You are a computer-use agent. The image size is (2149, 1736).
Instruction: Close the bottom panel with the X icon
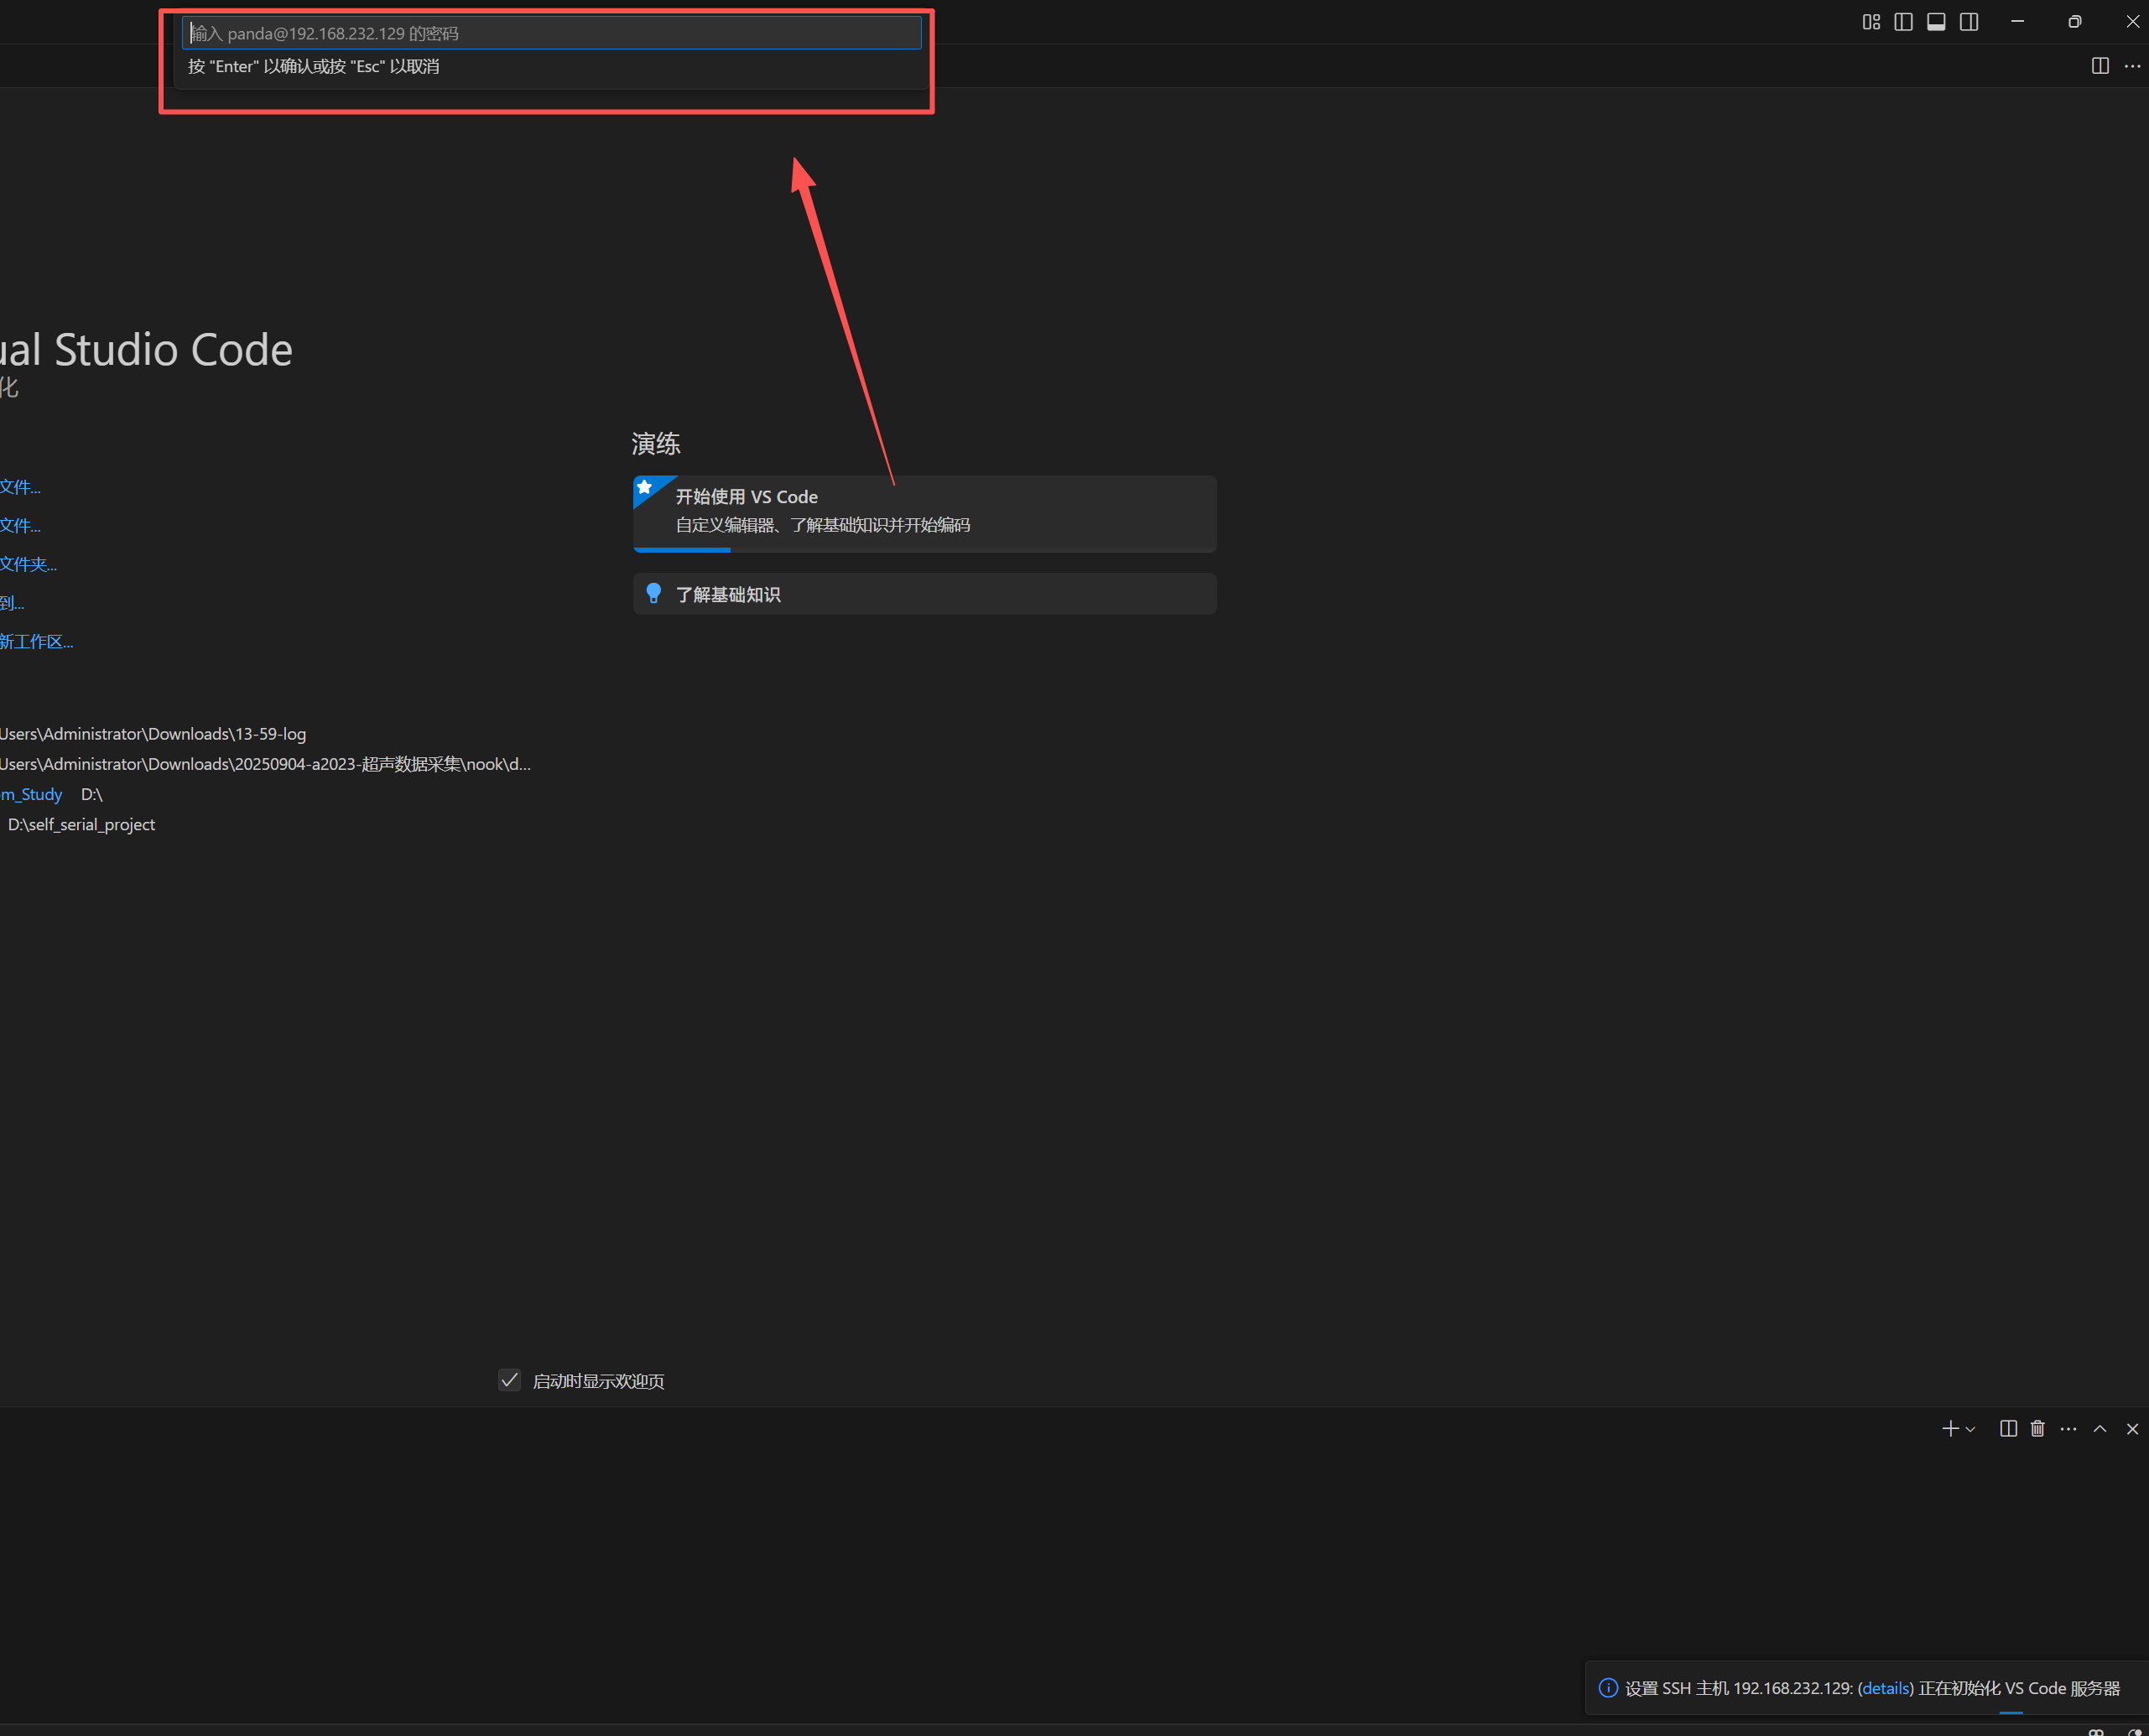[2132, 1429]
